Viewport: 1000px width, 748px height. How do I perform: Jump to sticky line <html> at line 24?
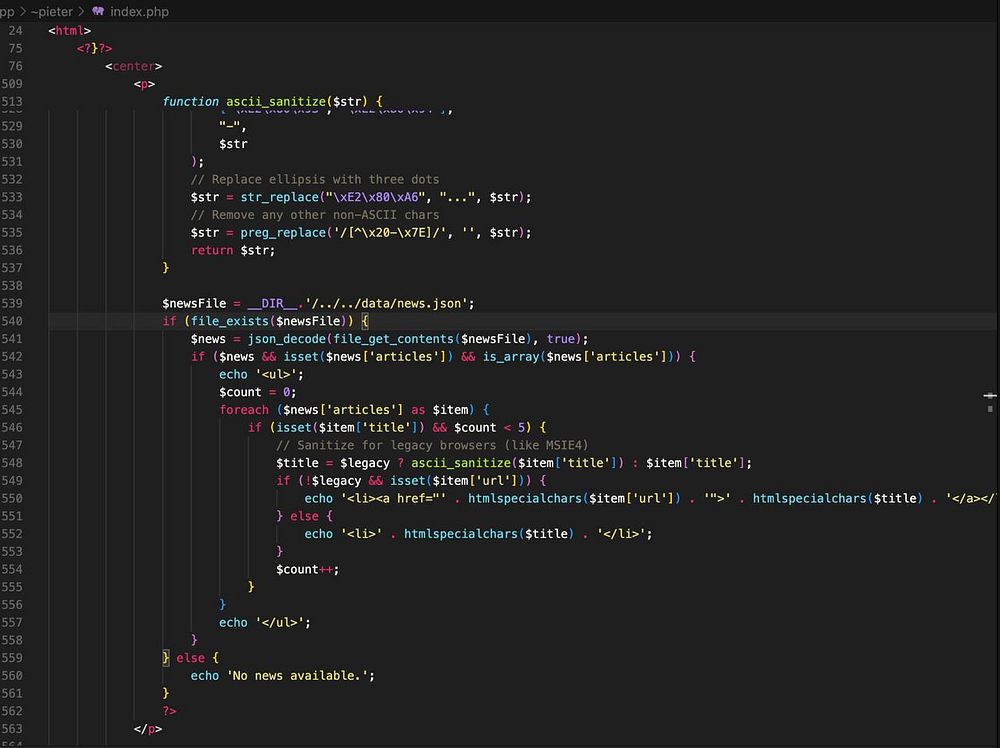point(70,31)
